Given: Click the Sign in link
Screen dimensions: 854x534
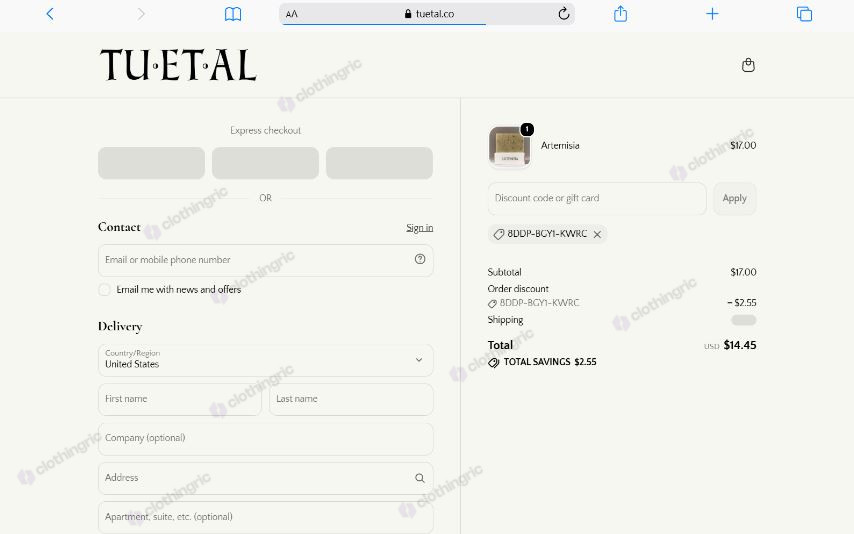Looking at the screenshot, I should click(x=419, y=228).
